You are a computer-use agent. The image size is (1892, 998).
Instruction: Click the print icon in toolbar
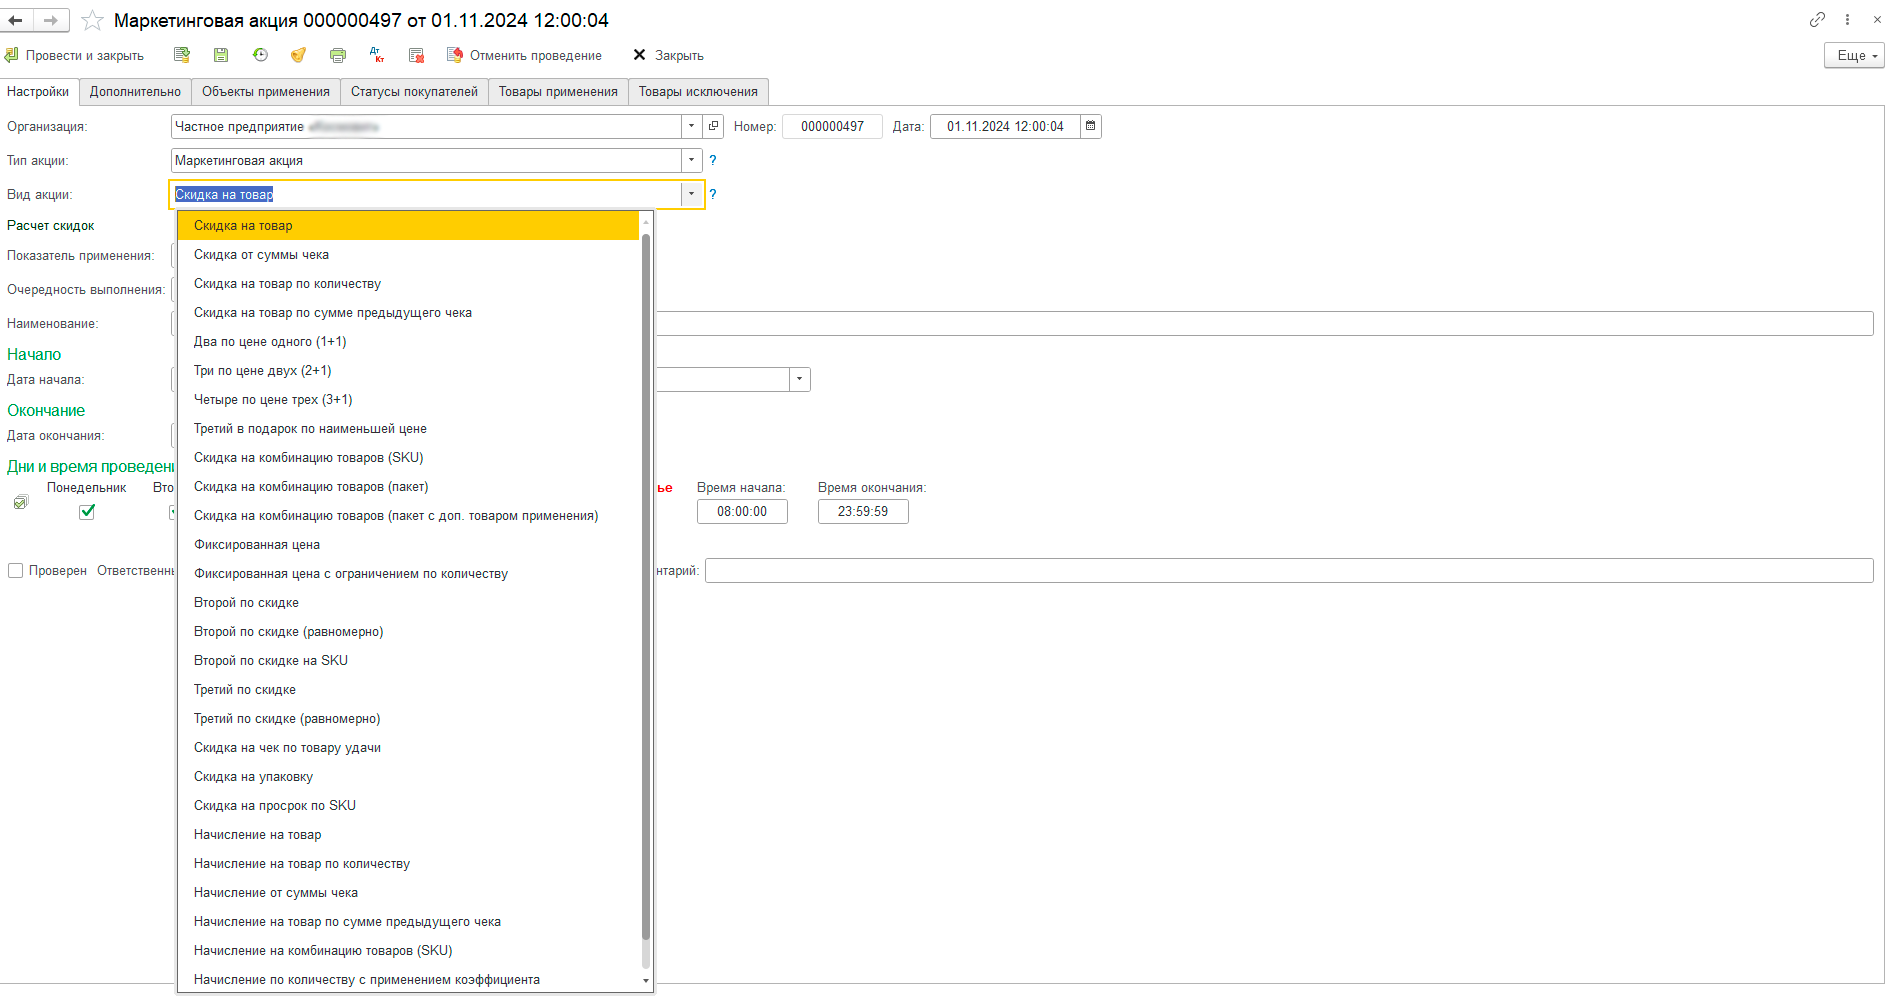pyautogui.click(x=338, y=55)
